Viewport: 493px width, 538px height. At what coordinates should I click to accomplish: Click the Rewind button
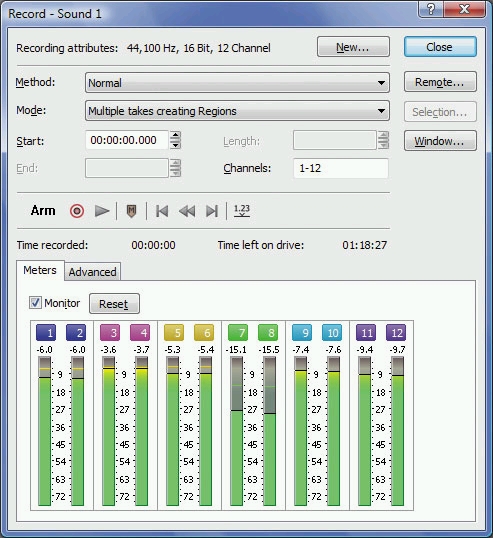tap(187, 211)
